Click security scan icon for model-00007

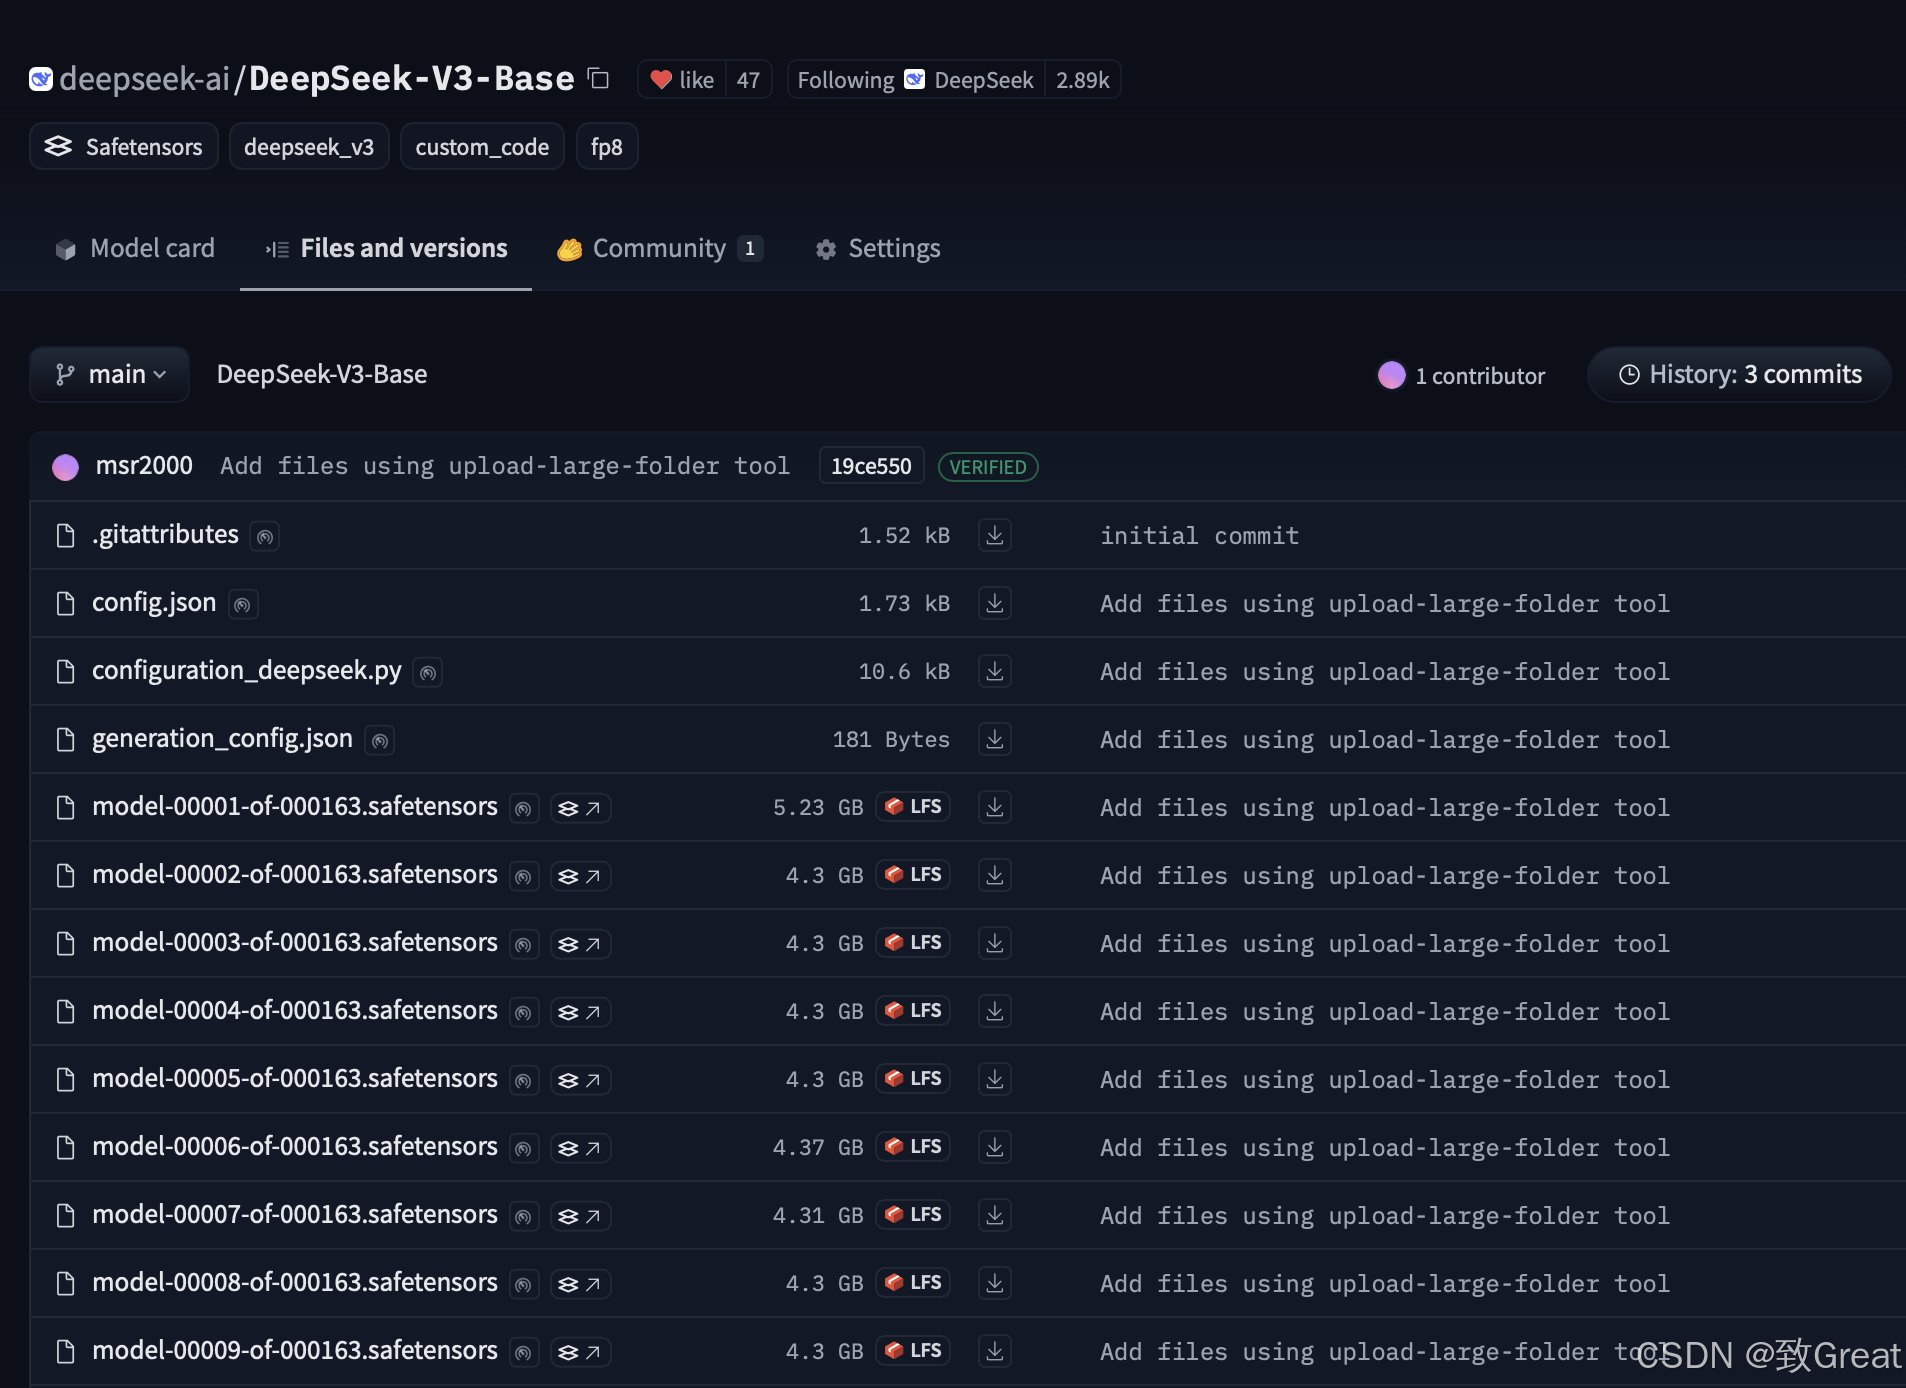point(524,1216)
